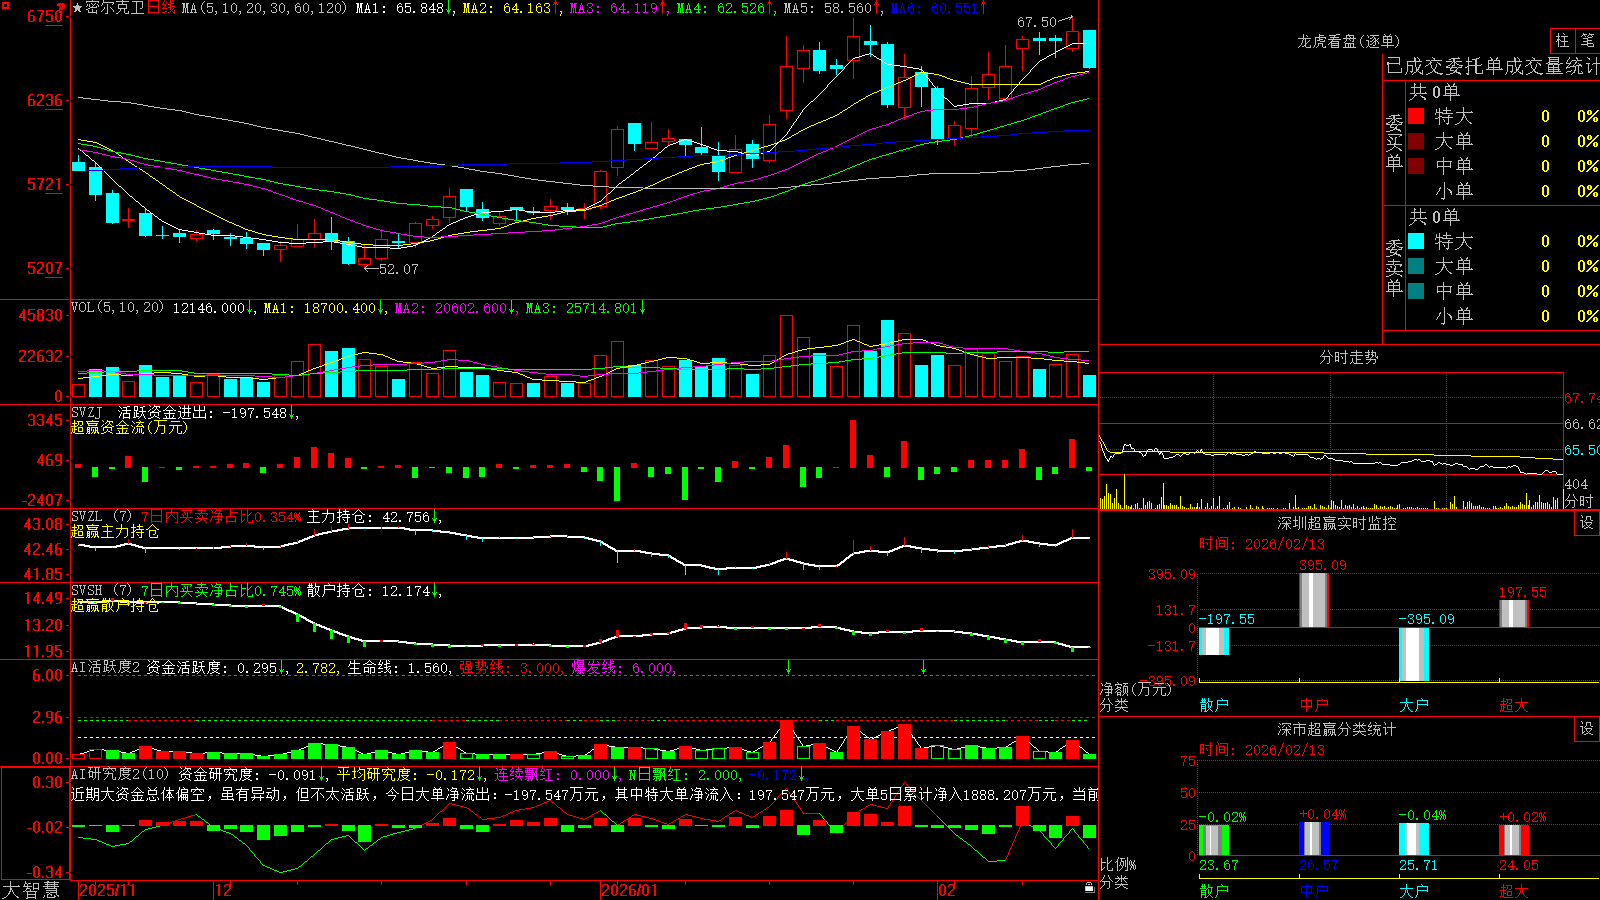This screenshot has width=1600, height=900.
Task: Open the SVZL (7) indicator label
Action: click(101, 517)
